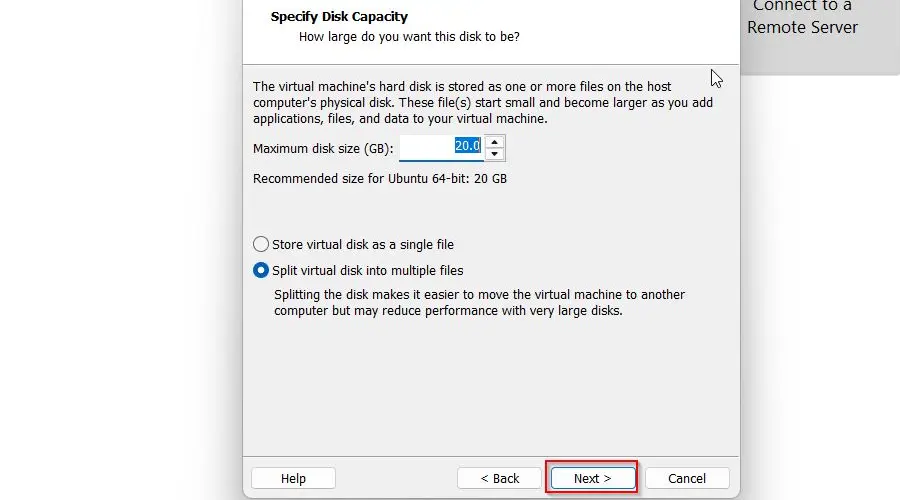Viewport: 900px width, 500px height.
Task: Increase disk size with the up arrow
Action: click(x=495, y=142)
